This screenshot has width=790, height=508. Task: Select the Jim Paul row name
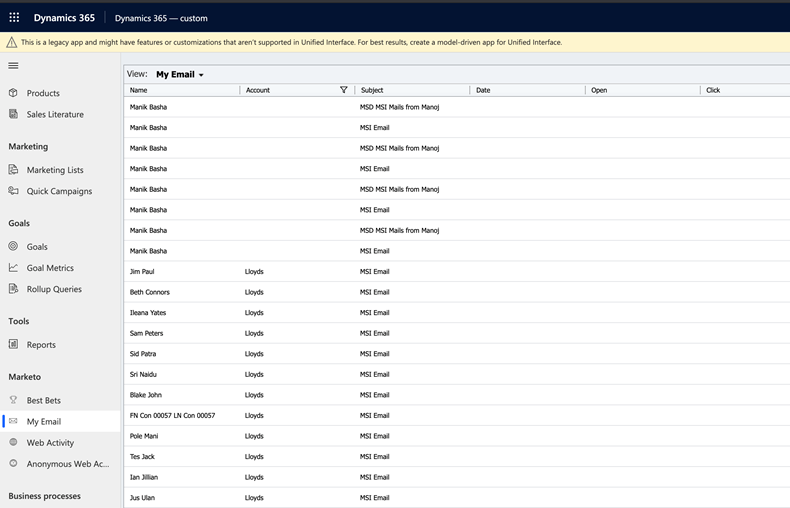click(x=142, y=272)
